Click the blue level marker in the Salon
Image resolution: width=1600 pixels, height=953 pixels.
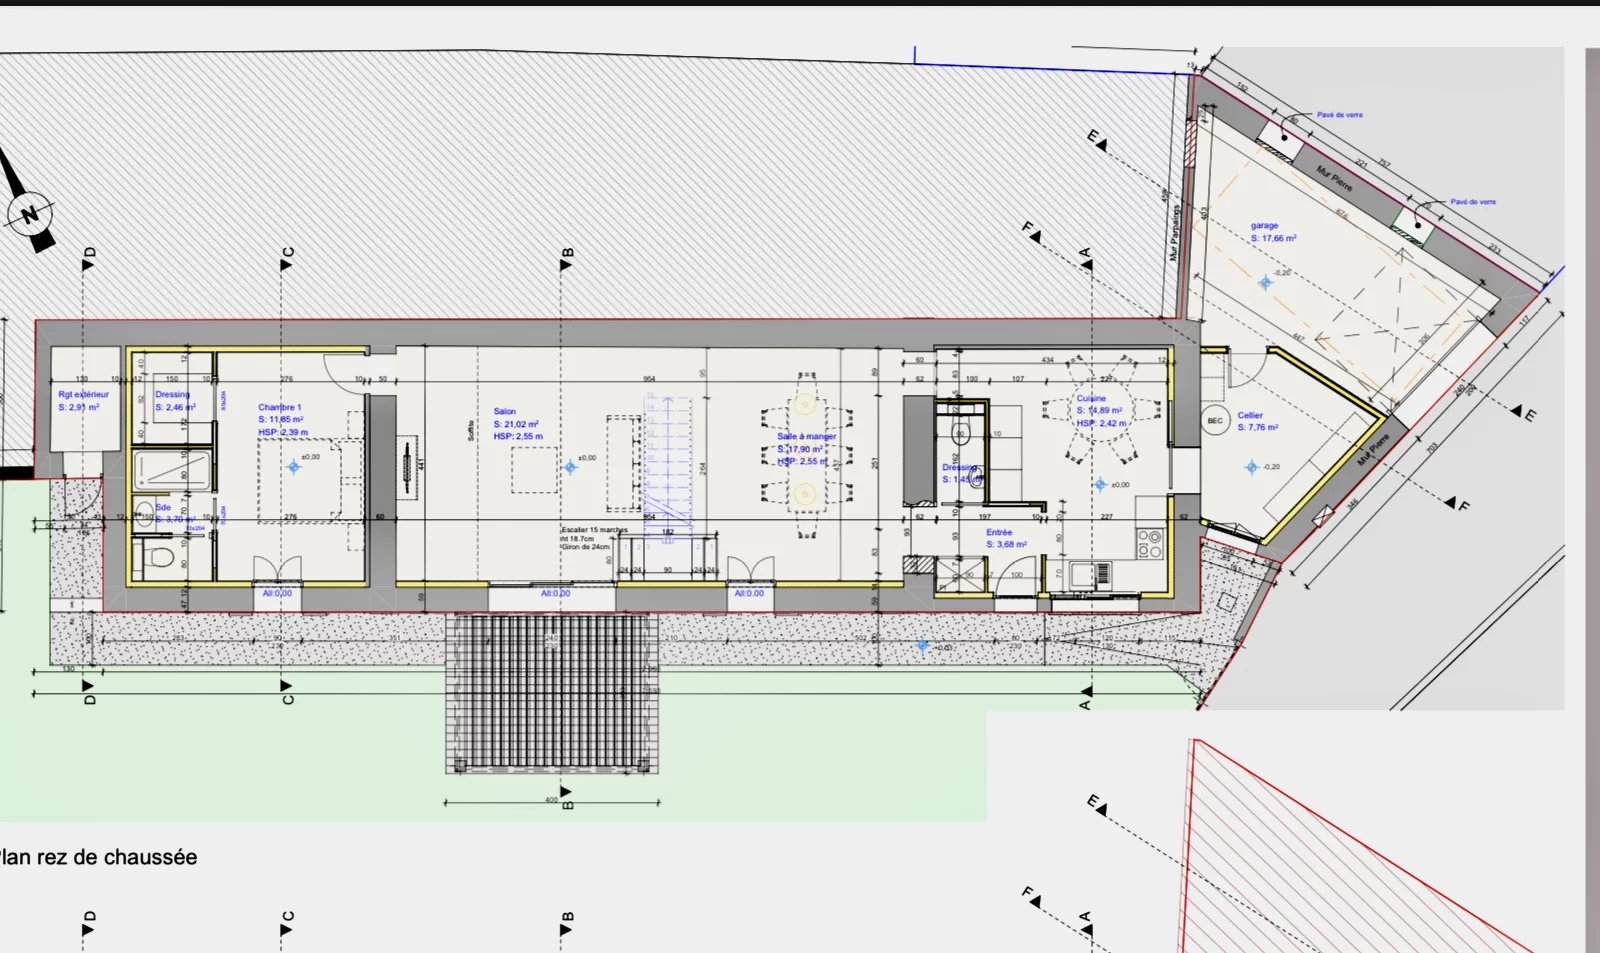coord(570,467)
